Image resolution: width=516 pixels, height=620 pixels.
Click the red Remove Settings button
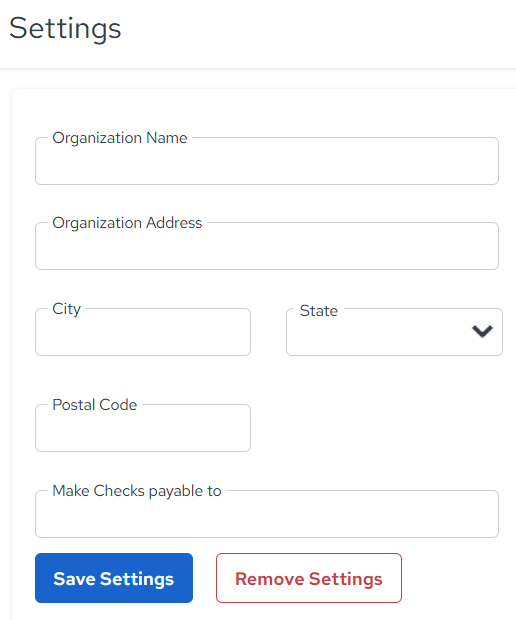pos(309,578)
